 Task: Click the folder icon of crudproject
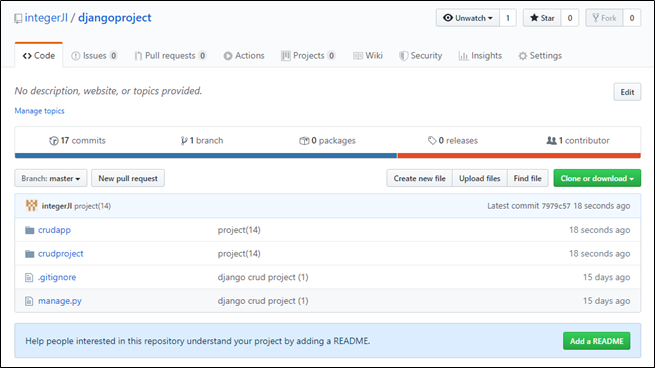point(29,254)
